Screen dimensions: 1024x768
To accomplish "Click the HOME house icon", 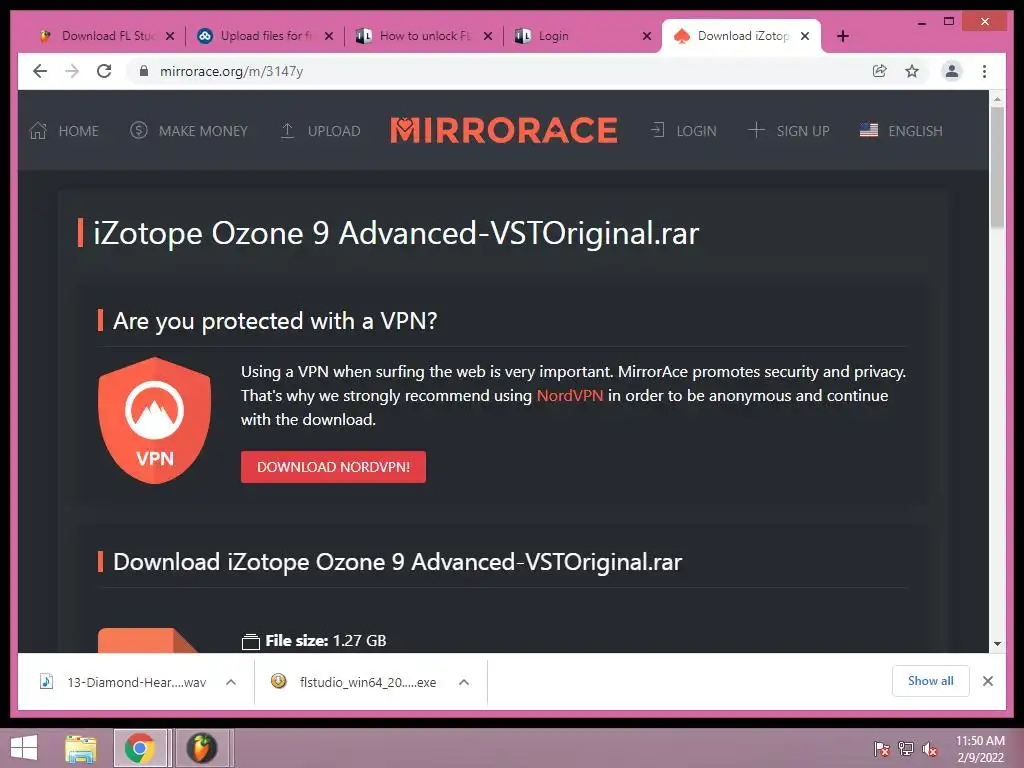I will [x=38, y=131].
